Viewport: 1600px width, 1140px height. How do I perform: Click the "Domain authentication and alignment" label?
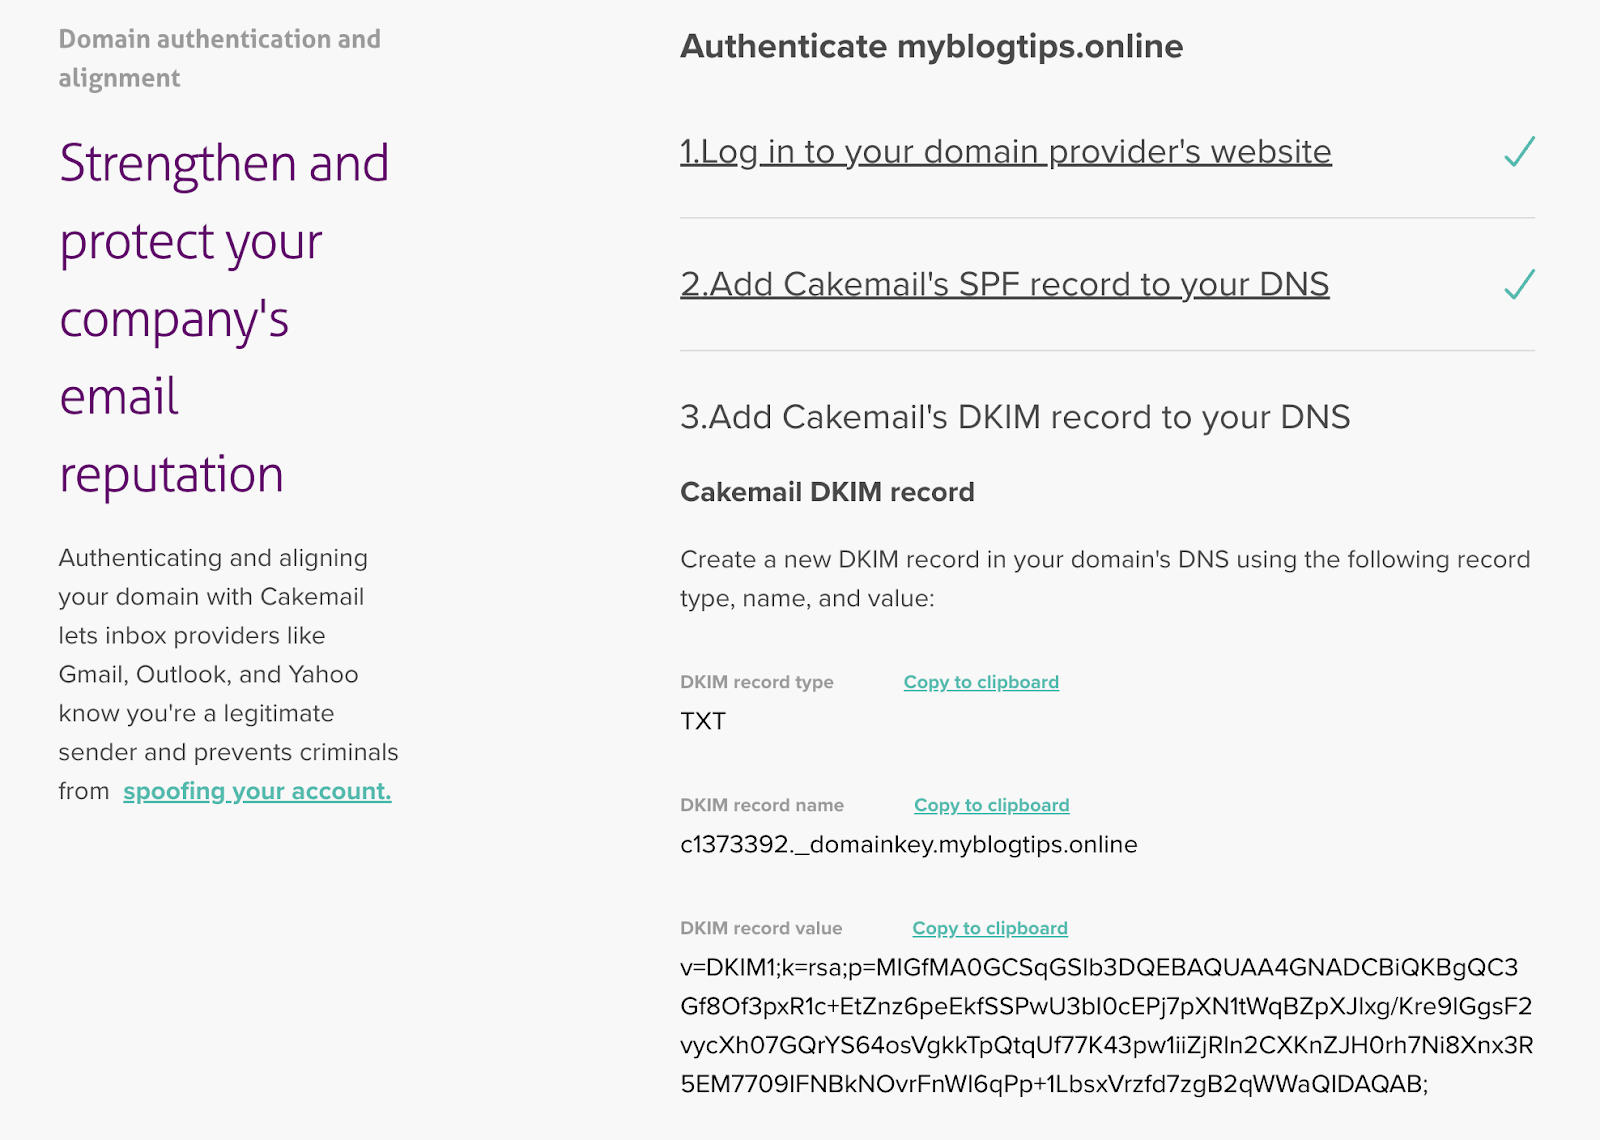coord(219,58)
